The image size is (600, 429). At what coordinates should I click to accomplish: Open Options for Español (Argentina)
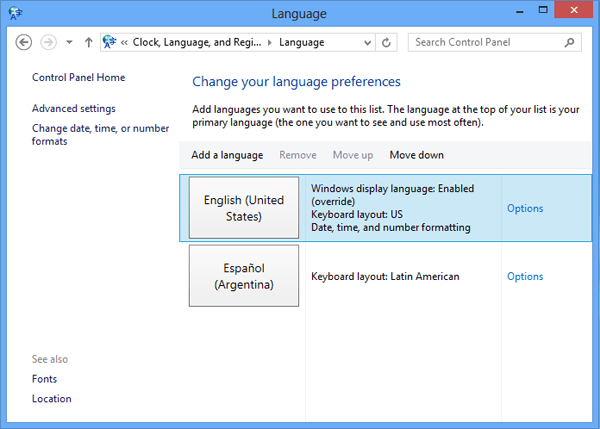tap(525, 276)
